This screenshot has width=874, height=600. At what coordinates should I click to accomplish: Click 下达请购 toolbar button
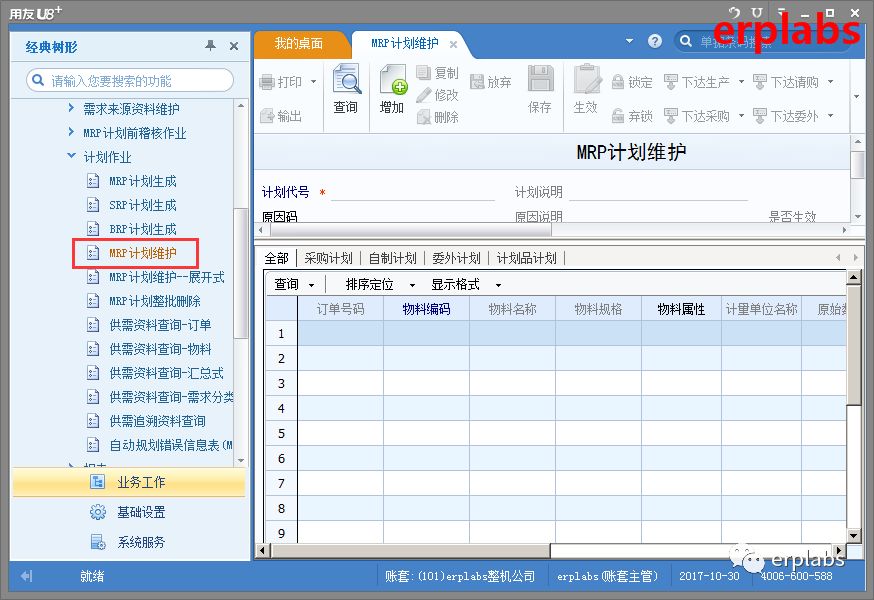[786, 82]
